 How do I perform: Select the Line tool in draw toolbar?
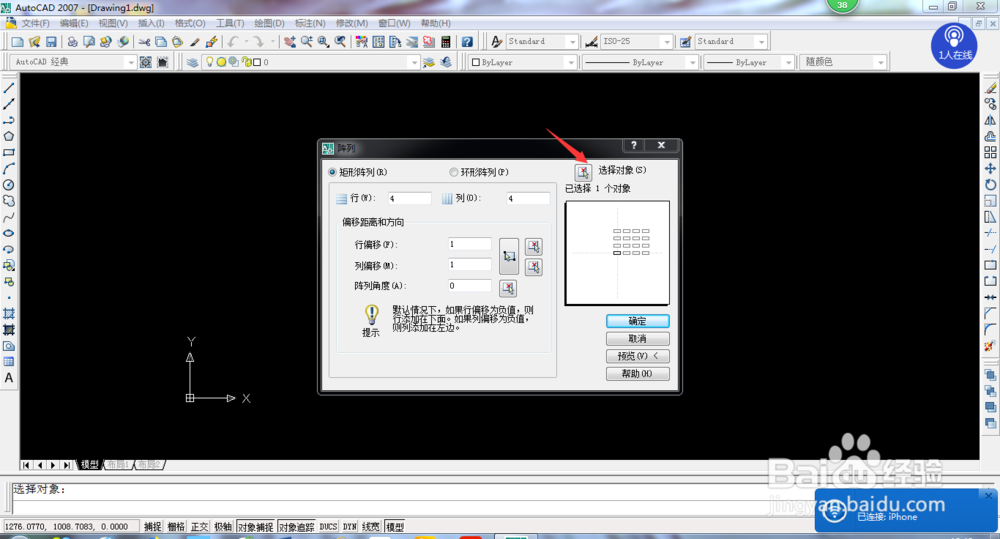click(x=9, y=88)
